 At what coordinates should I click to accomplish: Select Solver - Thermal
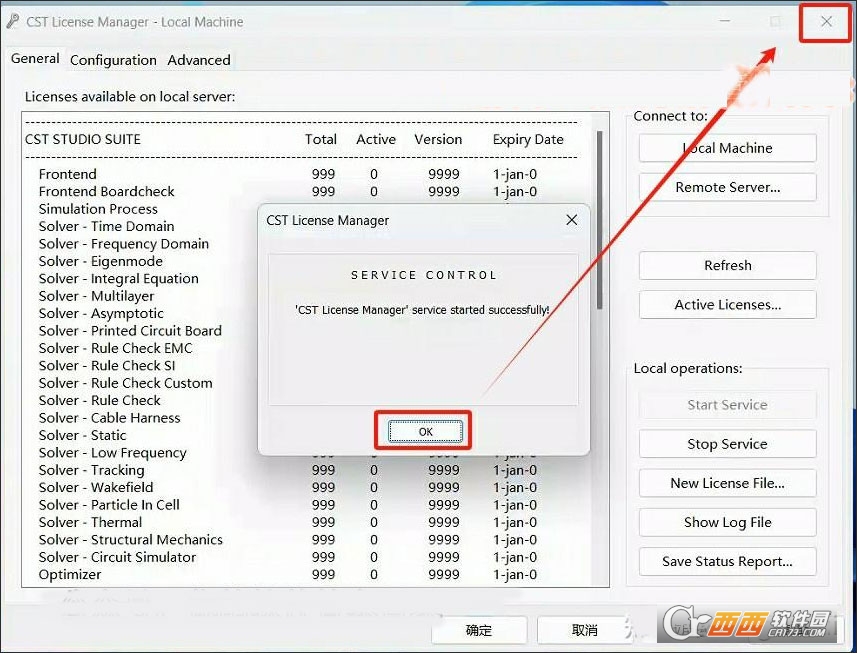pos(287,523)
